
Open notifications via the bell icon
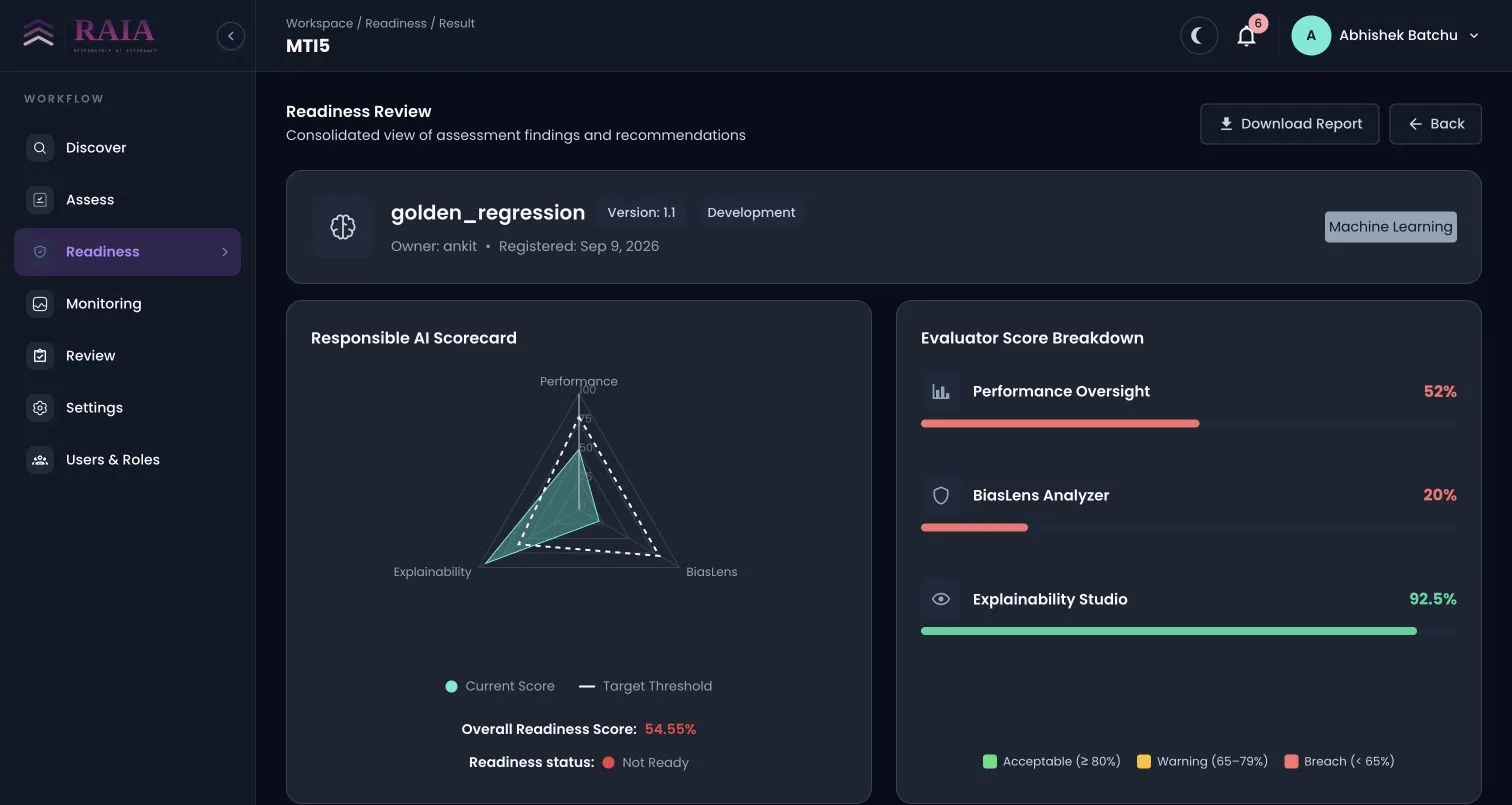(1246, 37)
